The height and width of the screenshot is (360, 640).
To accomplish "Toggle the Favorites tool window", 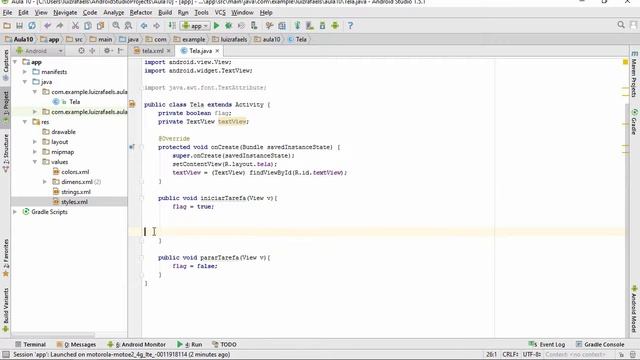I will click(6, 258).
